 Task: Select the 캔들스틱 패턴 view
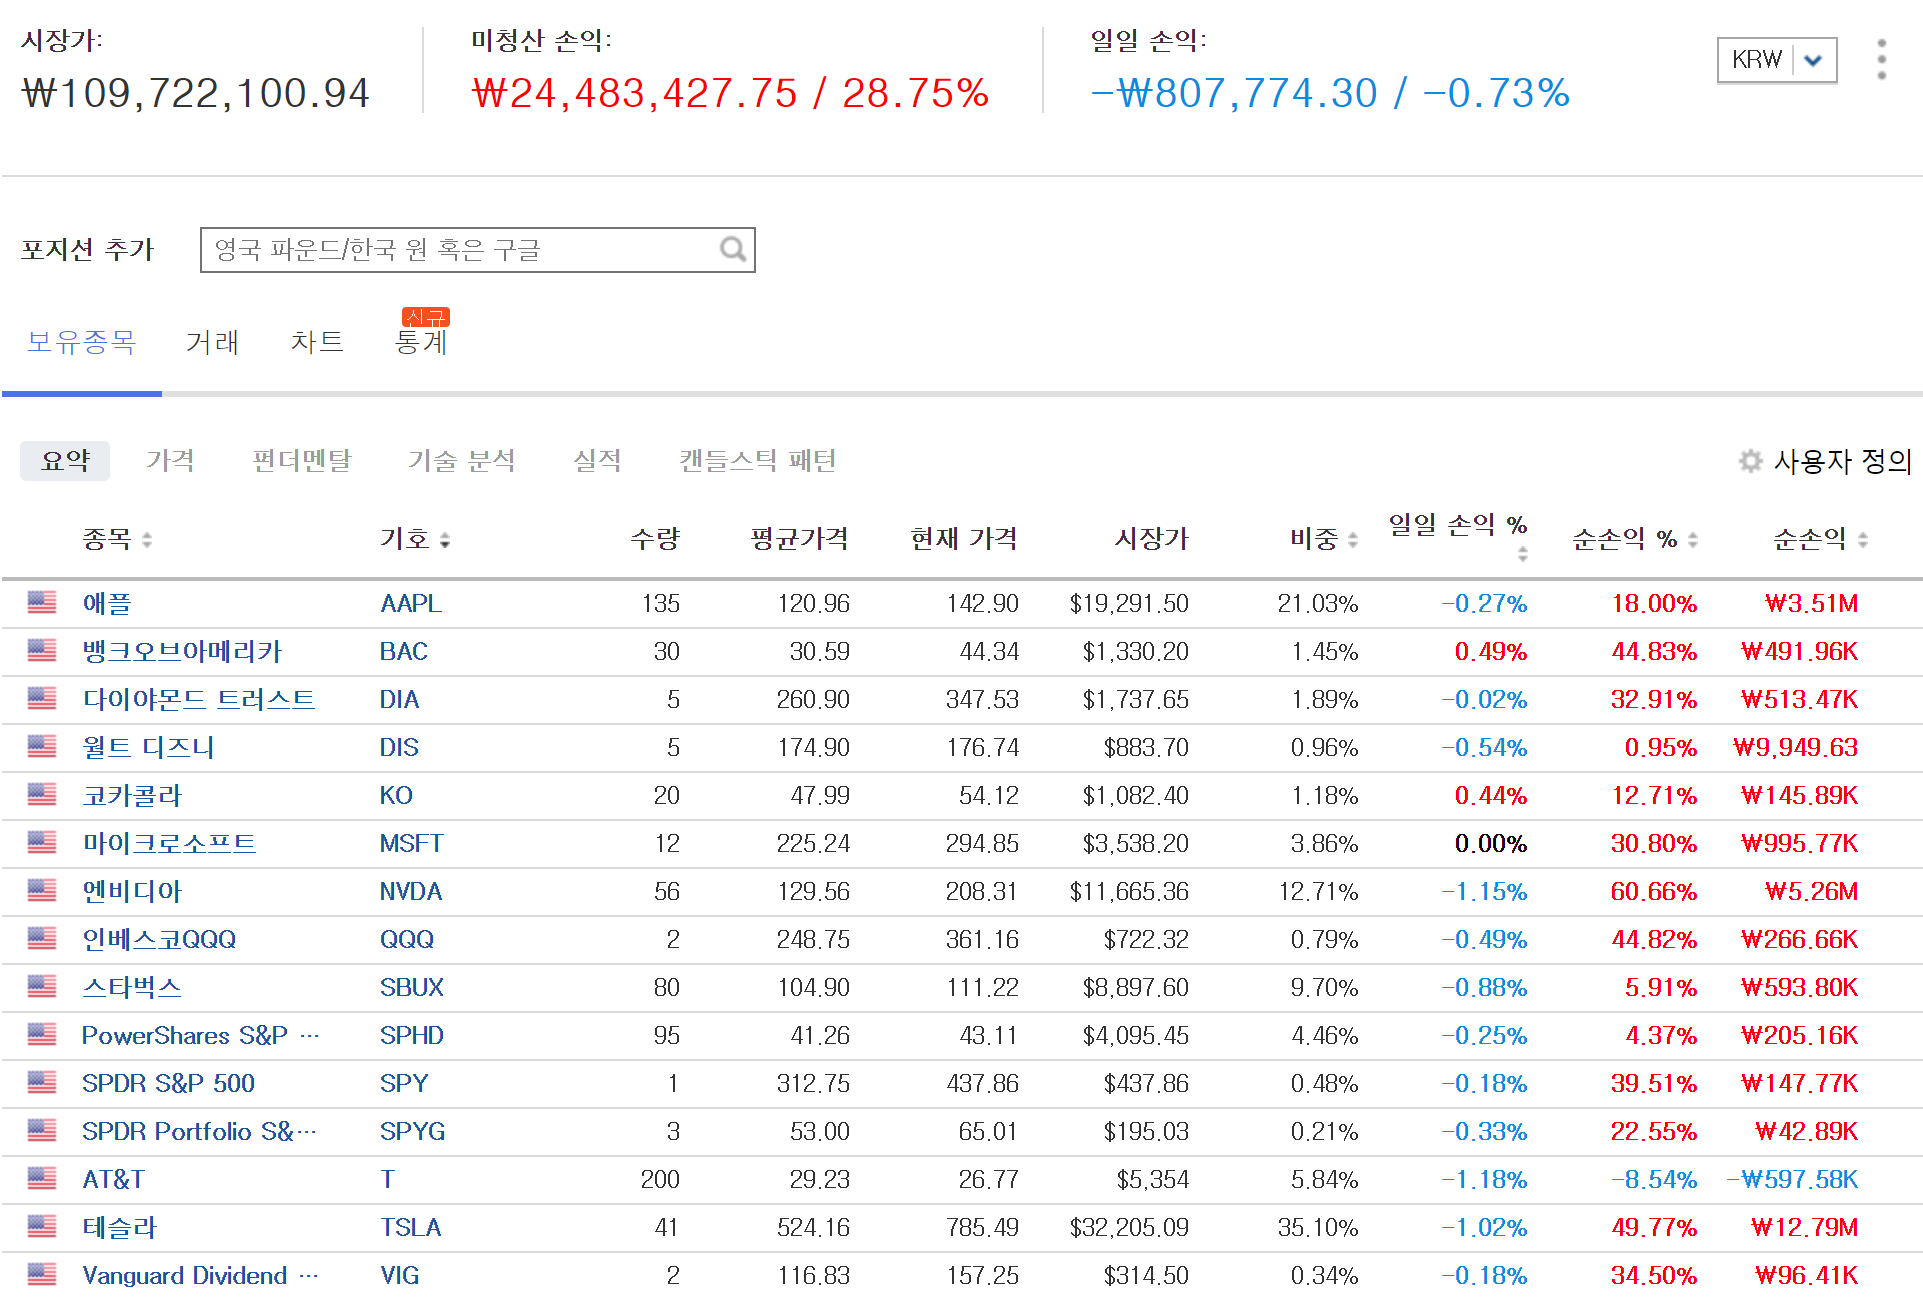pos(757,461)
